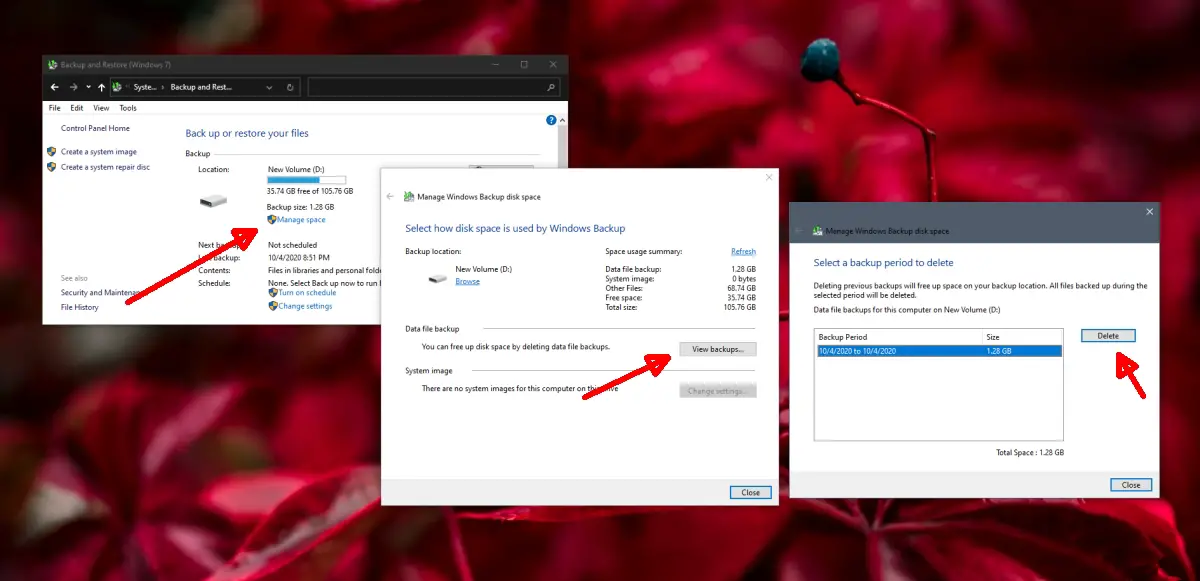
Task: Go to Control Panel Home
Action: [x=95, y=128]
